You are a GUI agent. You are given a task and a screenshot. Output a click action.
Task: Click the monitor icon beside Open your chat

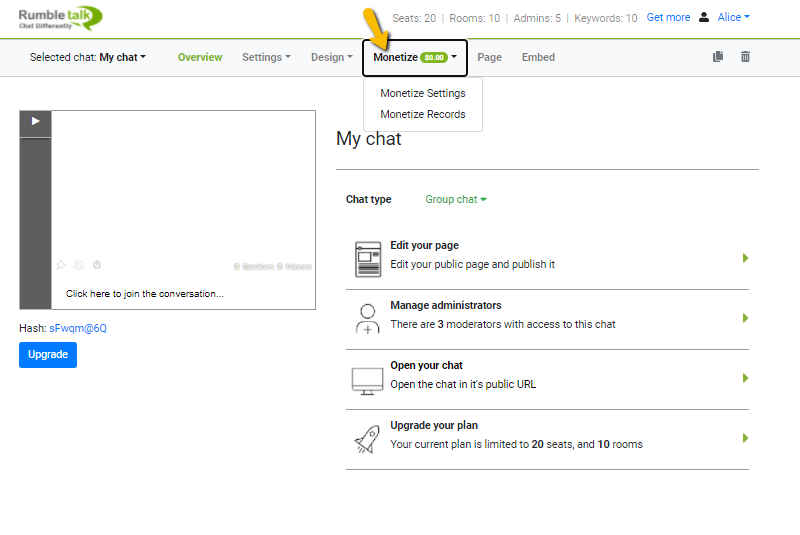click(367, 380)
